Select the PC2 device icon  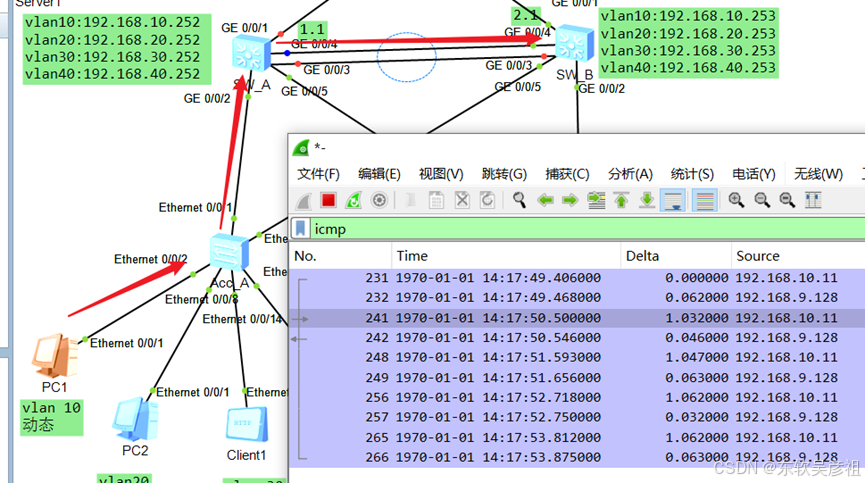click(135, 419)
